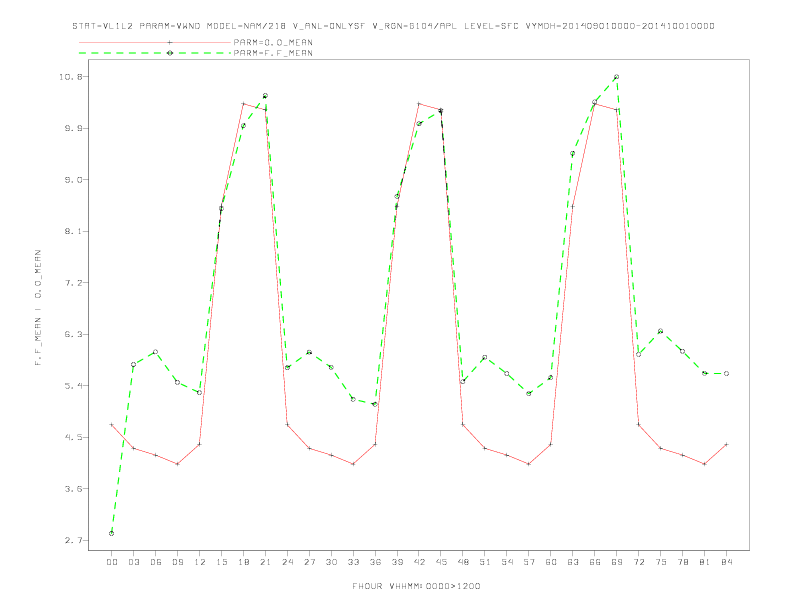Click the x-axis tick label 36
The image size is (792, 612).
[375, 562]
